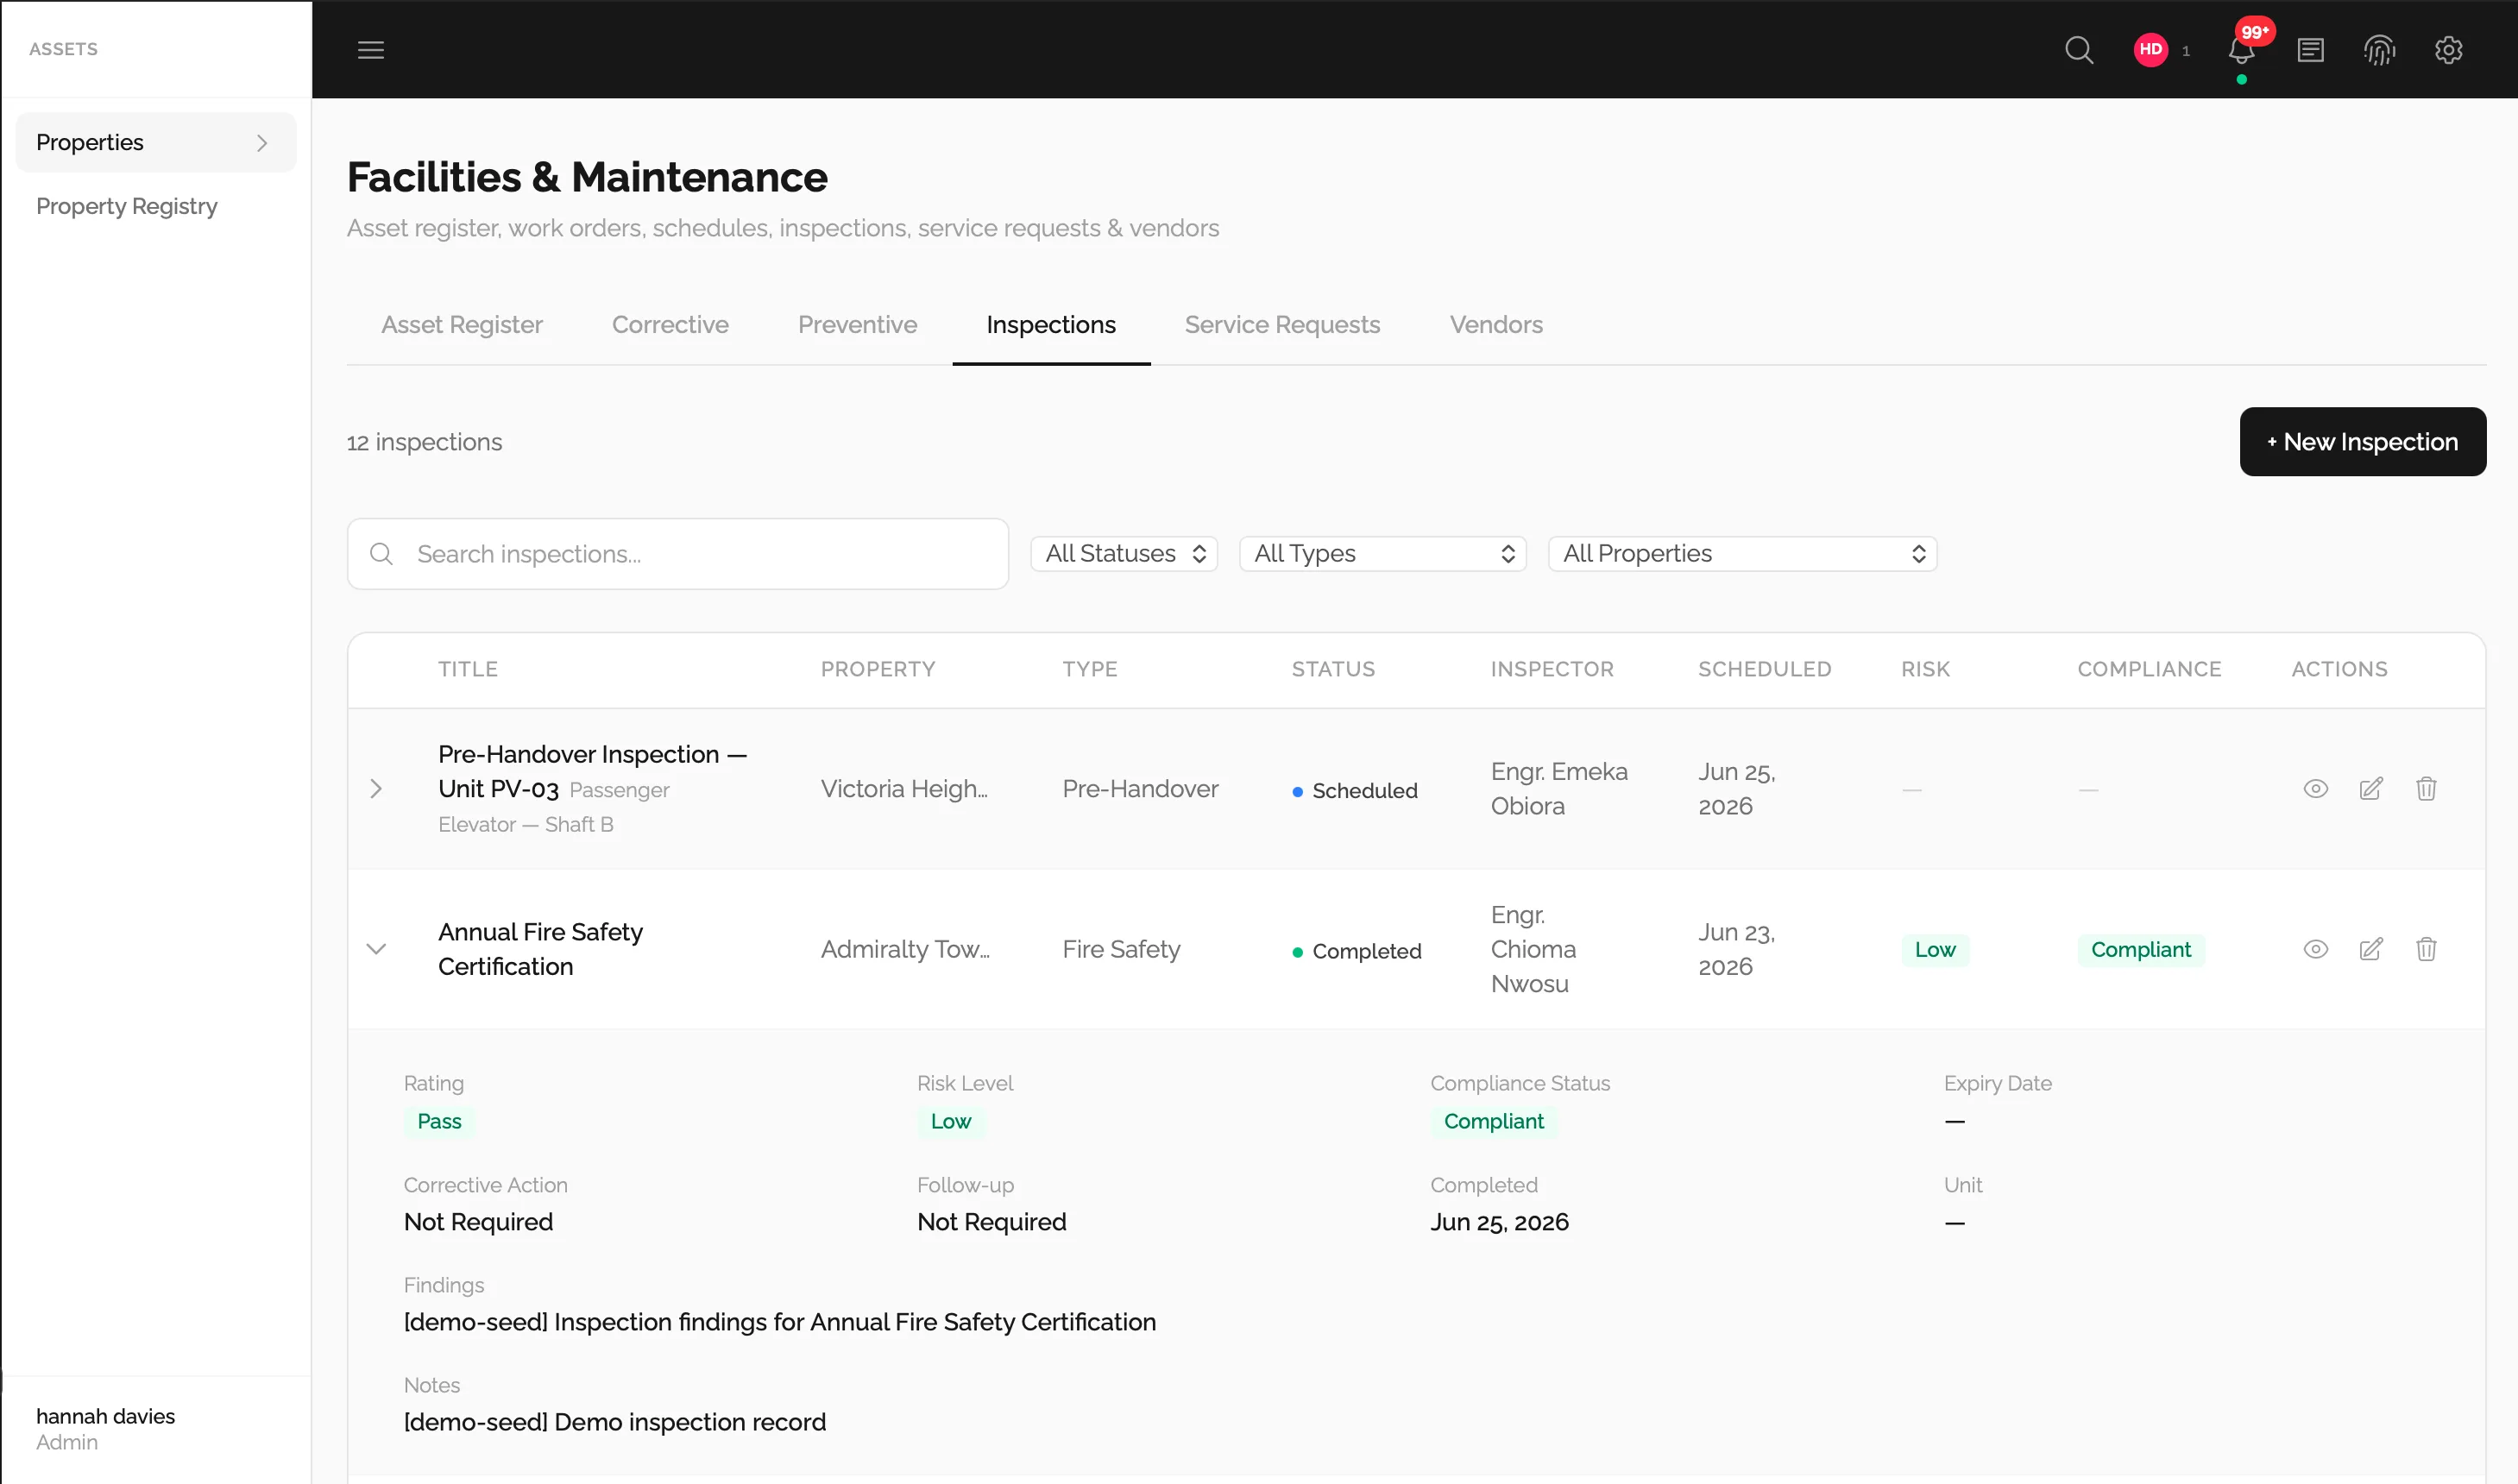This screenshot has width=2518, height=1484.
Task: Click the hannah davies profile at the sidebar bottom
Action: point(105,1428)
